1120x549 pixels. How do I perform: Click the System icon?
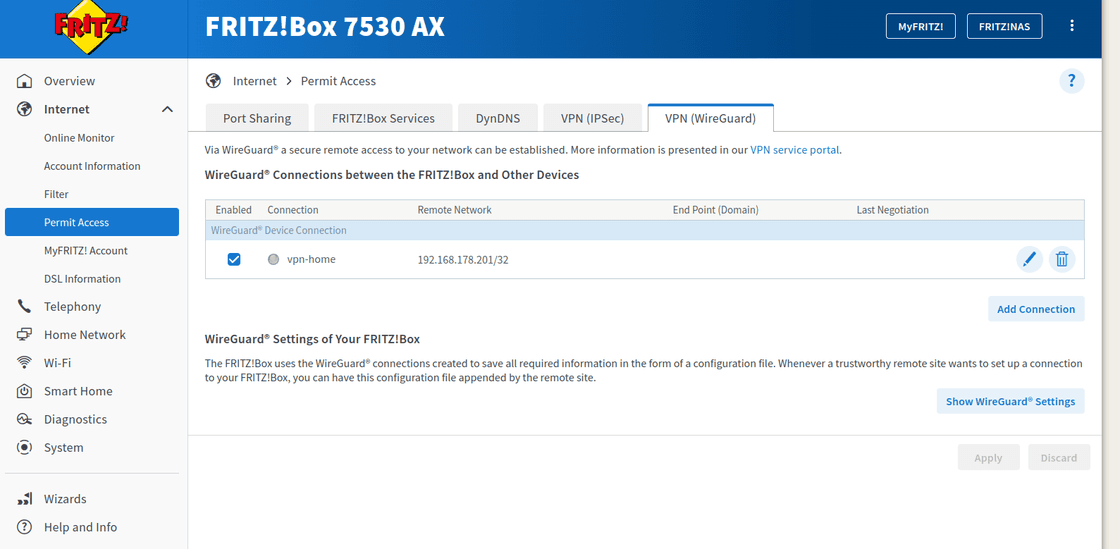(x=24, y=448)
